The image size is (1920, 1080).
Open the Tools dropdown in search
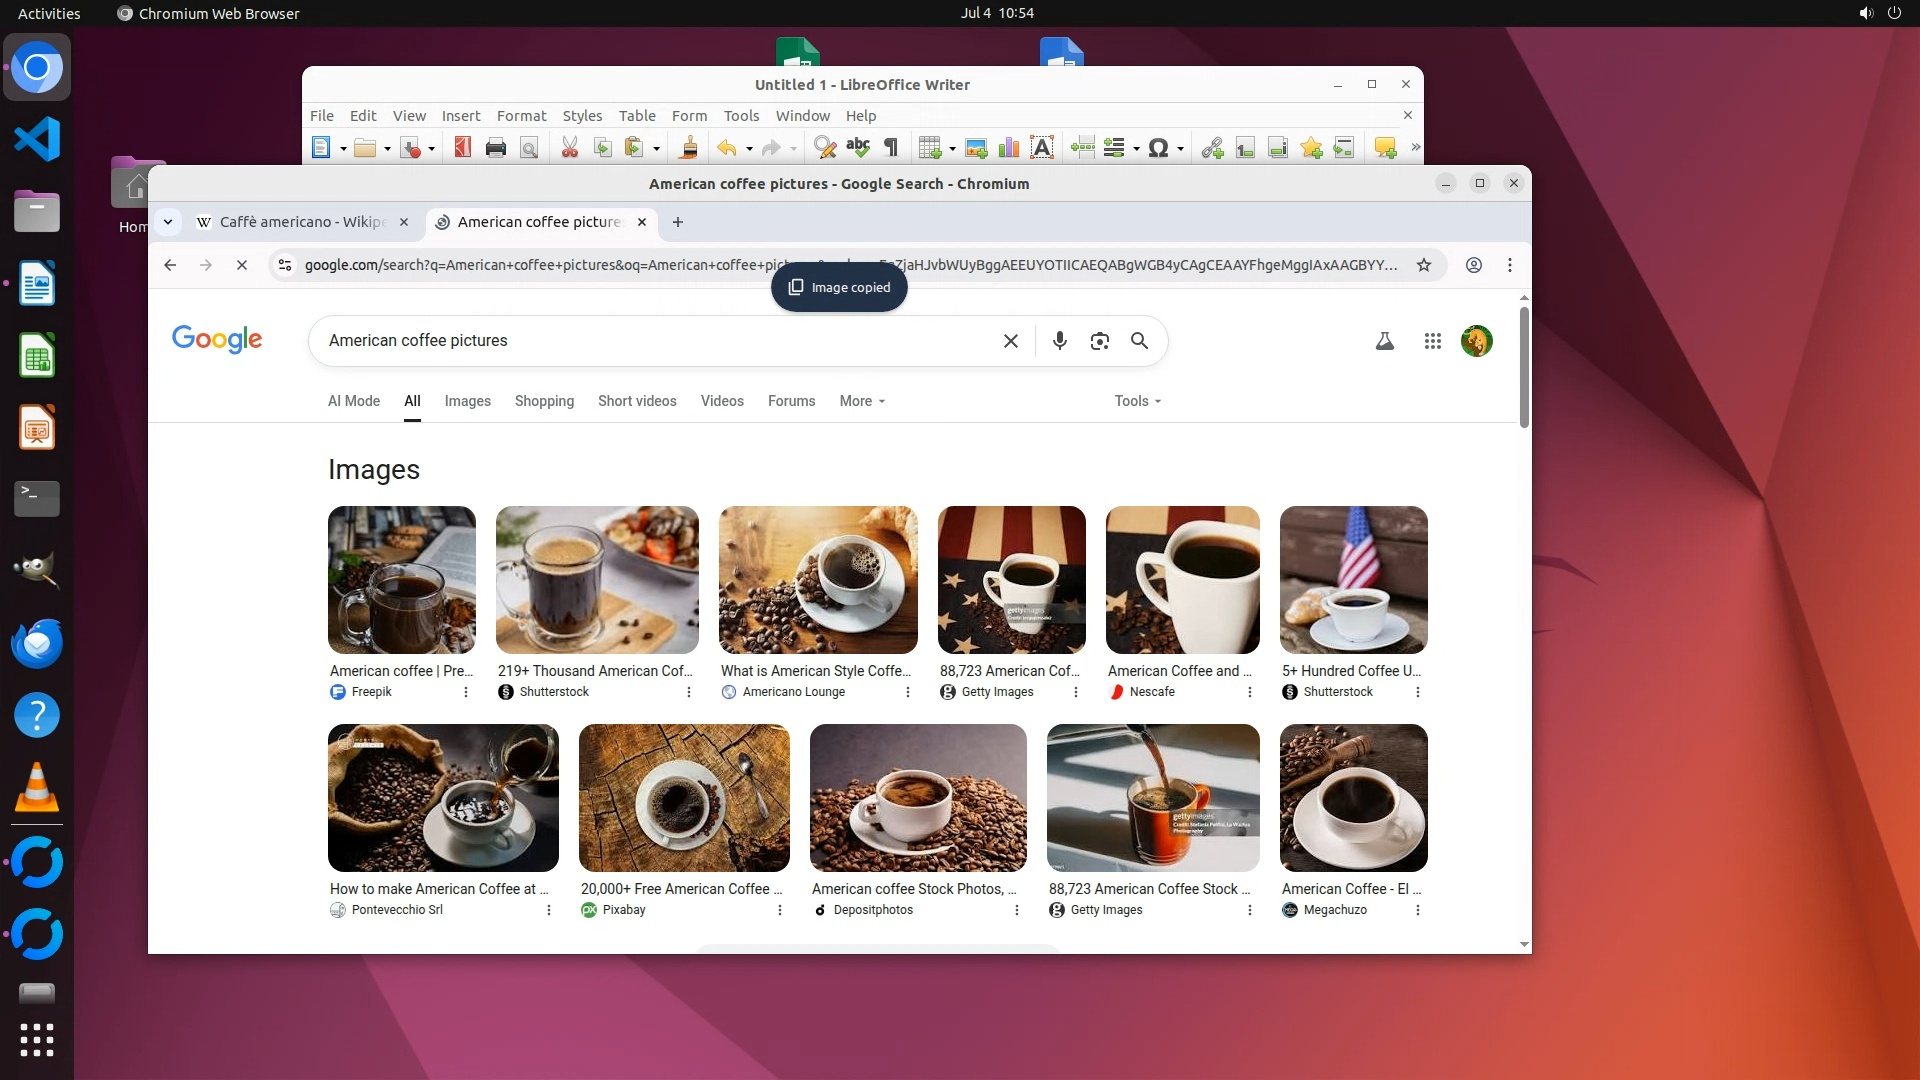pyautogui.click(x=1137, y=401)
